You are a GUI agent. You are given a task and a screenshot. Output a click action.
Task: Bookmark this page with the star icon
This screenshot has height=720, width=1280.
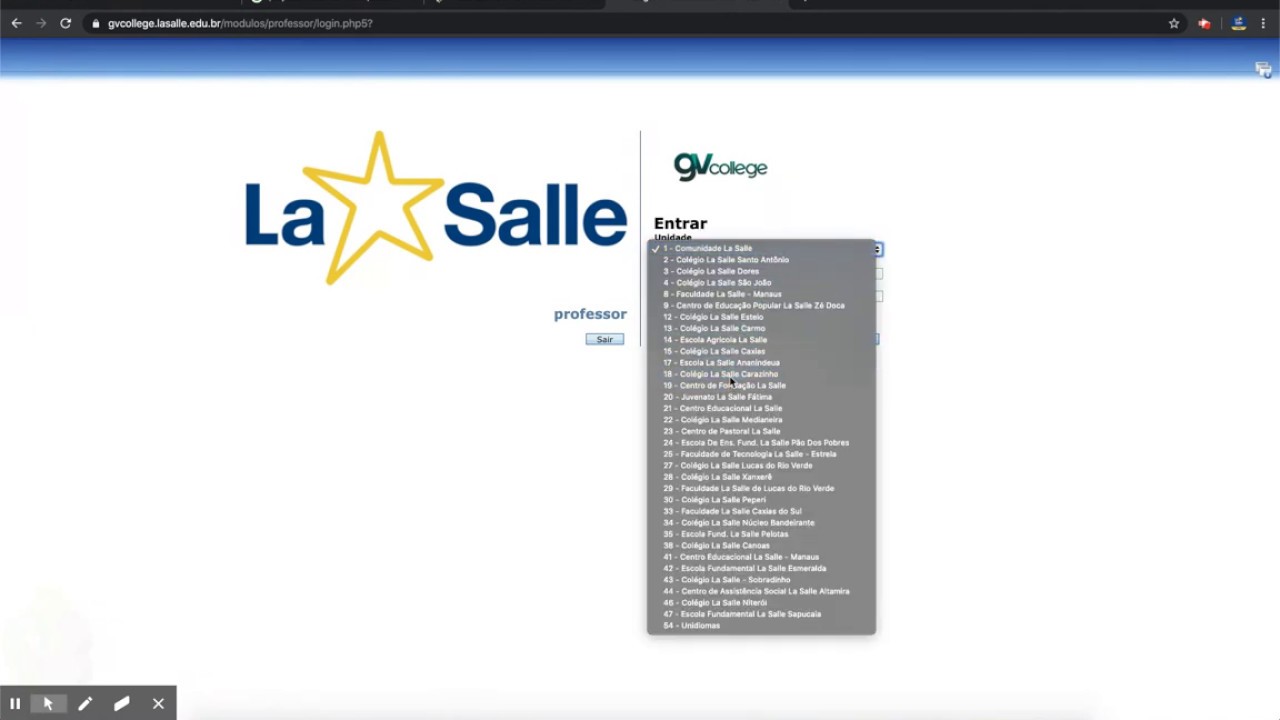(1174, 23)
